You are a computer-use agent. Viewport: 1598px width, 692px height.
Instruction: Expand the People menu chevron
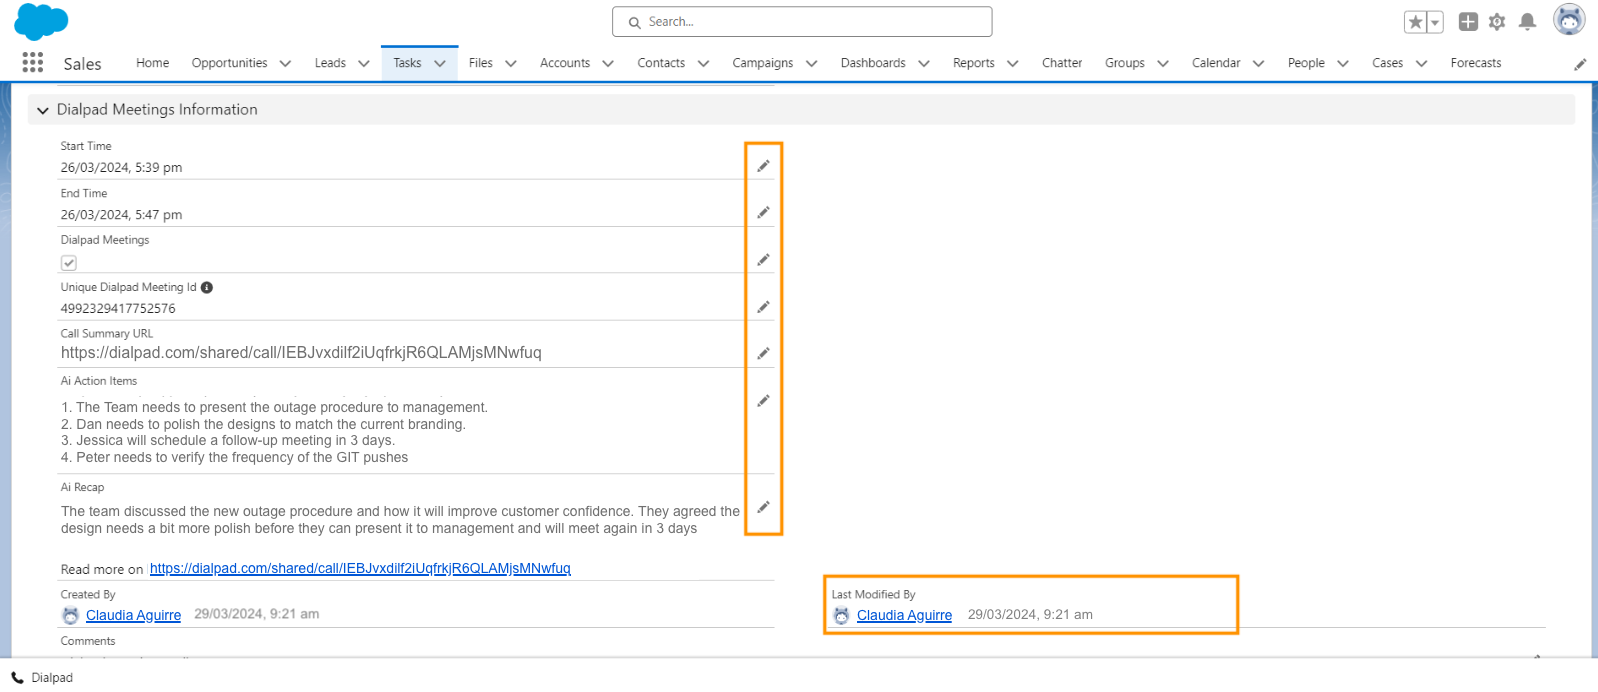pyautogui.click(x=1343, y=63)
